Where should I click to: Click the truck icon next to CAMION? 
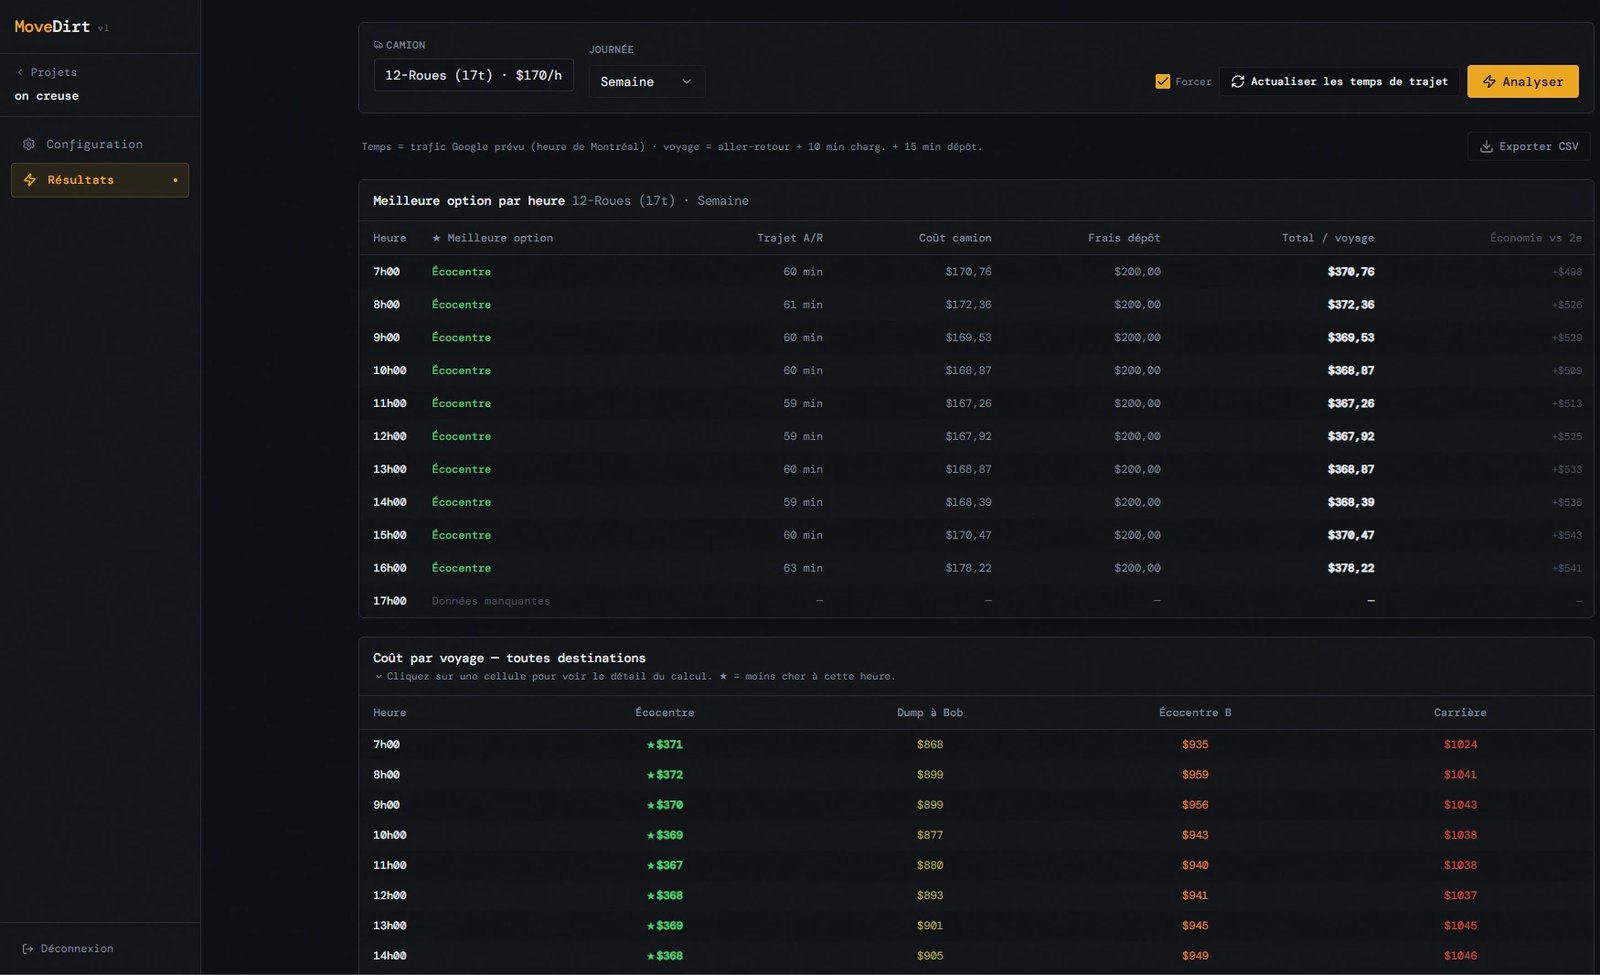[378, 45]
